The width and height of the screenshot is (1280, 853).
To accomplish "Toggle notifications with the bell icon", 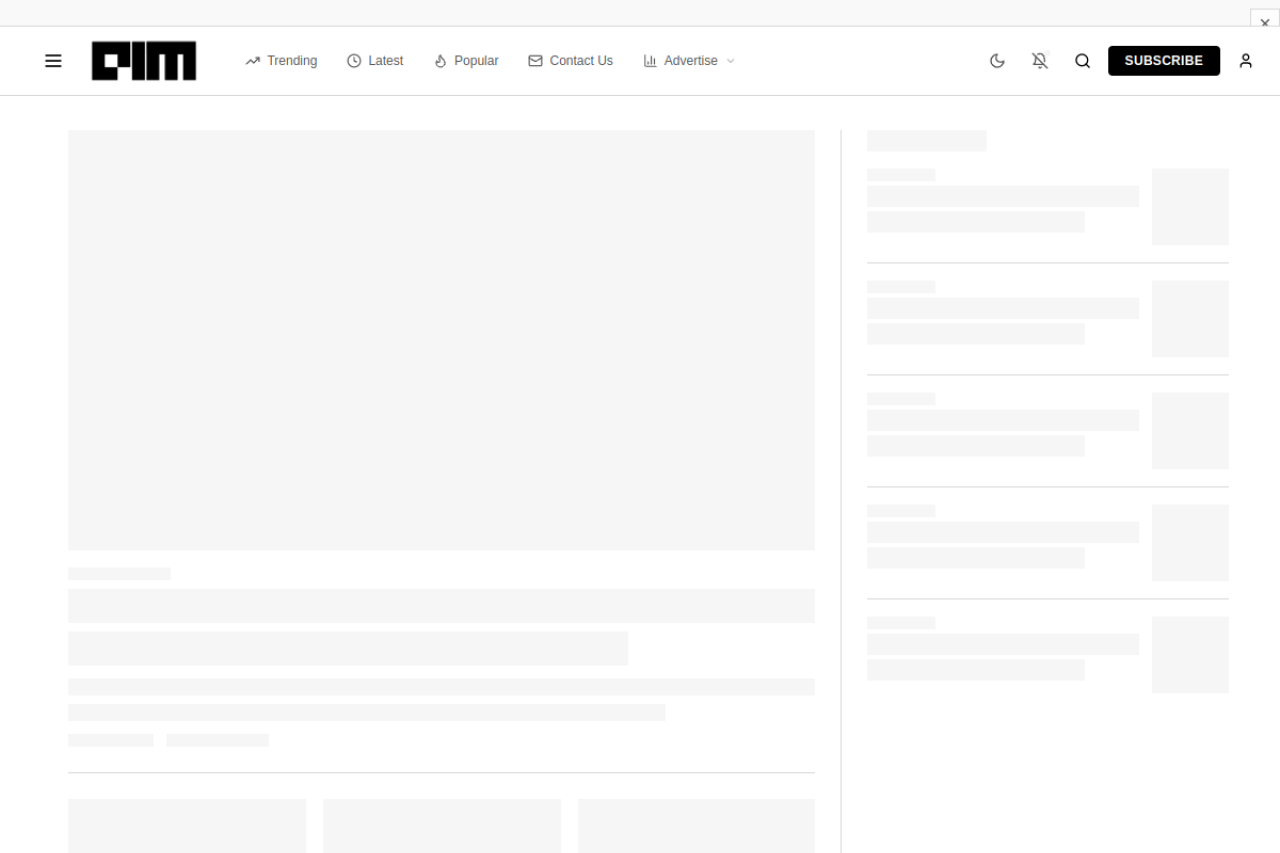I will coord(1040,61).
